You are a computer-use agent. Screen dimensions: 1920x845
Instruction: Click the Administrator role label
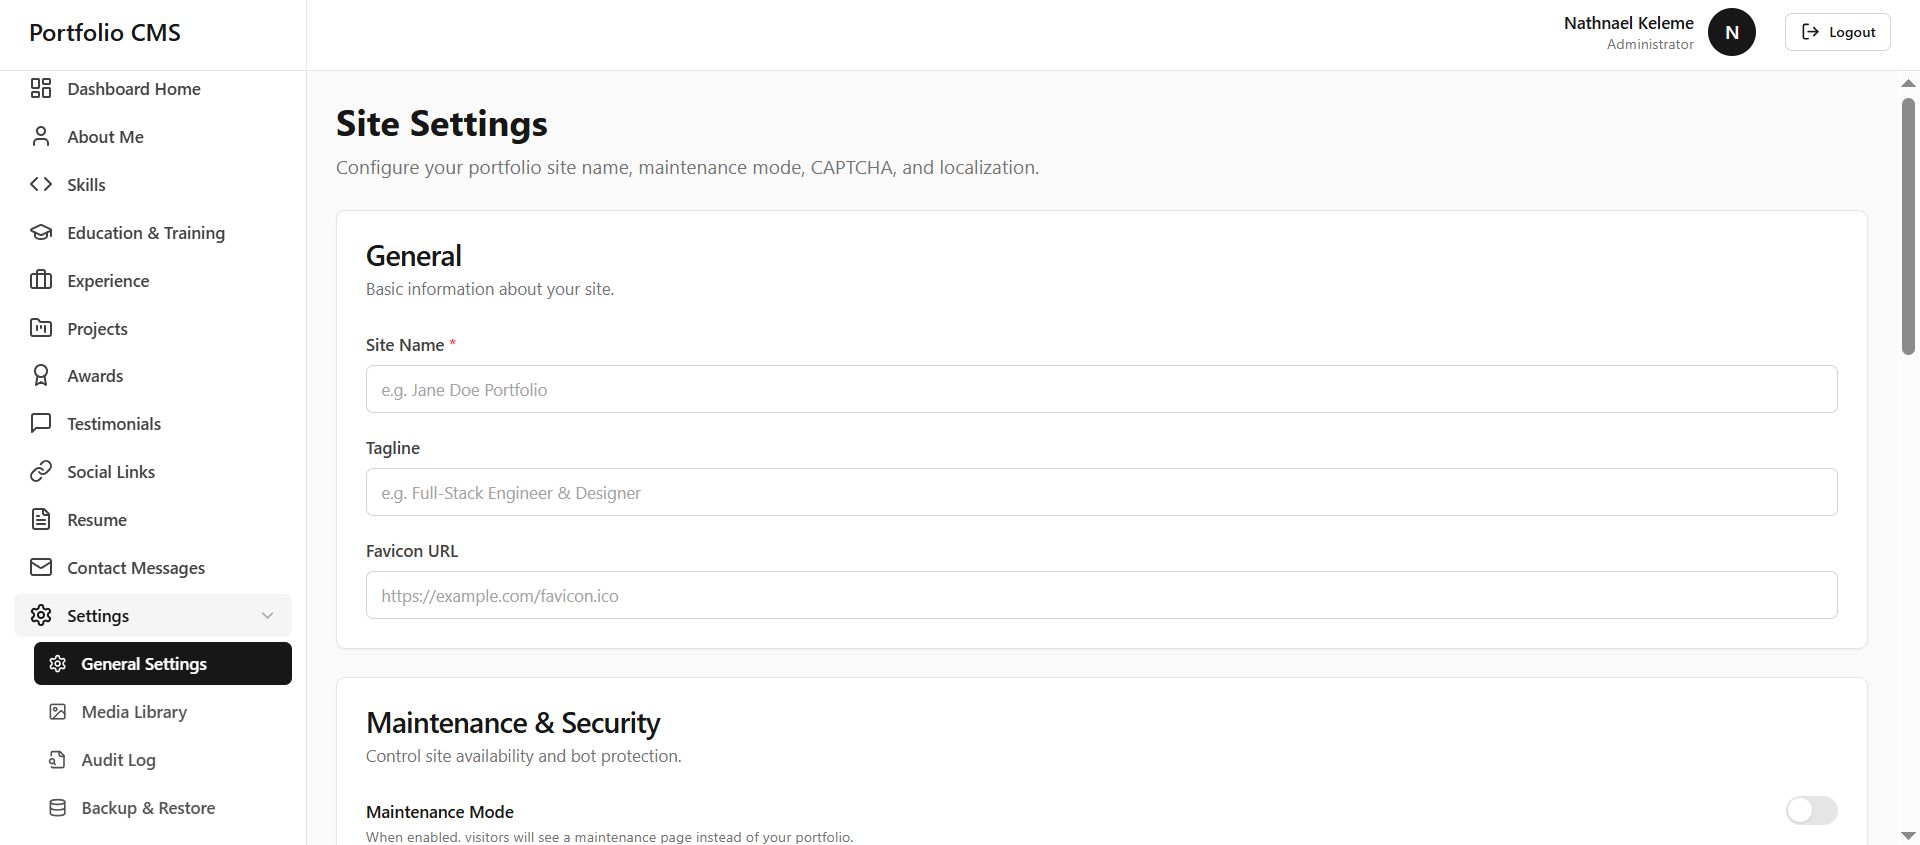click(1650, 45)
